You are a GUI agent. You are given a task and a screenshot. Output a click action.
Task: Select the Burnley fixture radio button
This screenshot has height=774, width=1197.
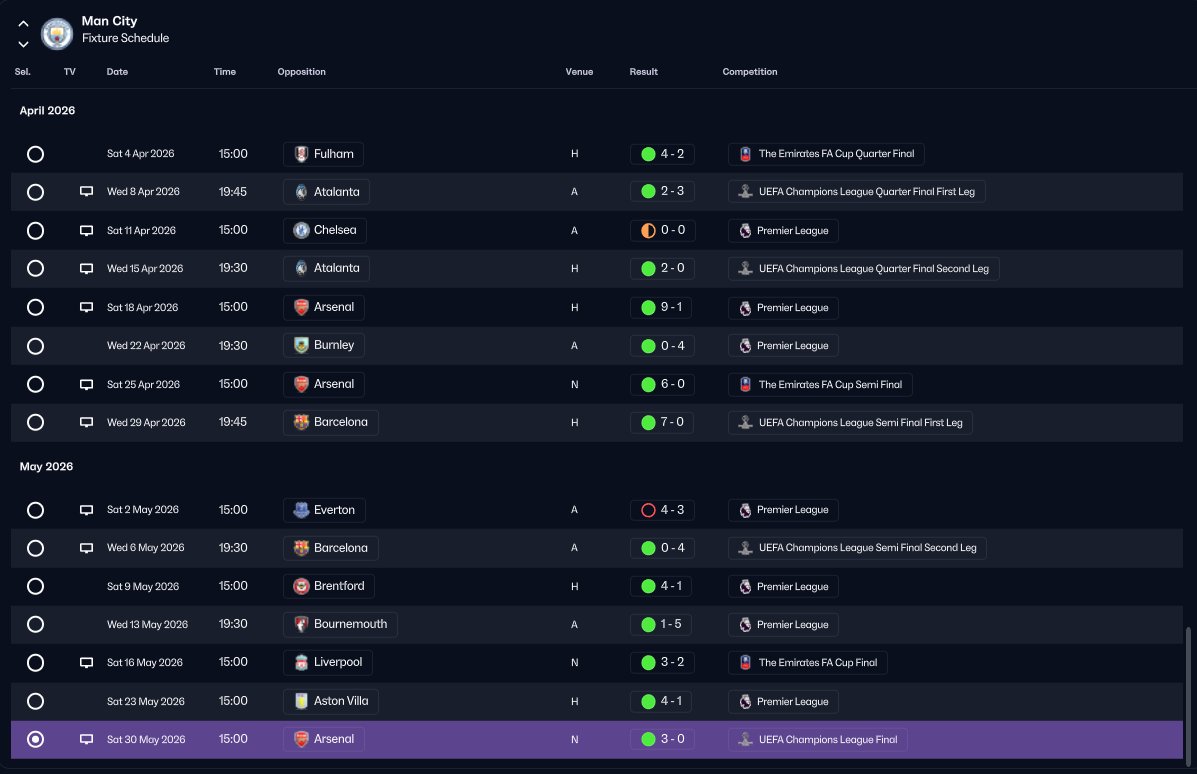(x=35, y=346)
